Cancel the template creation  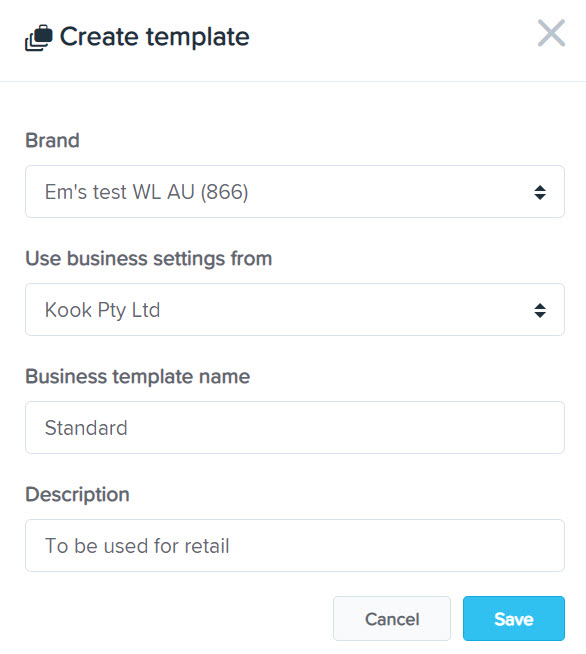click(x=392, y=619)
